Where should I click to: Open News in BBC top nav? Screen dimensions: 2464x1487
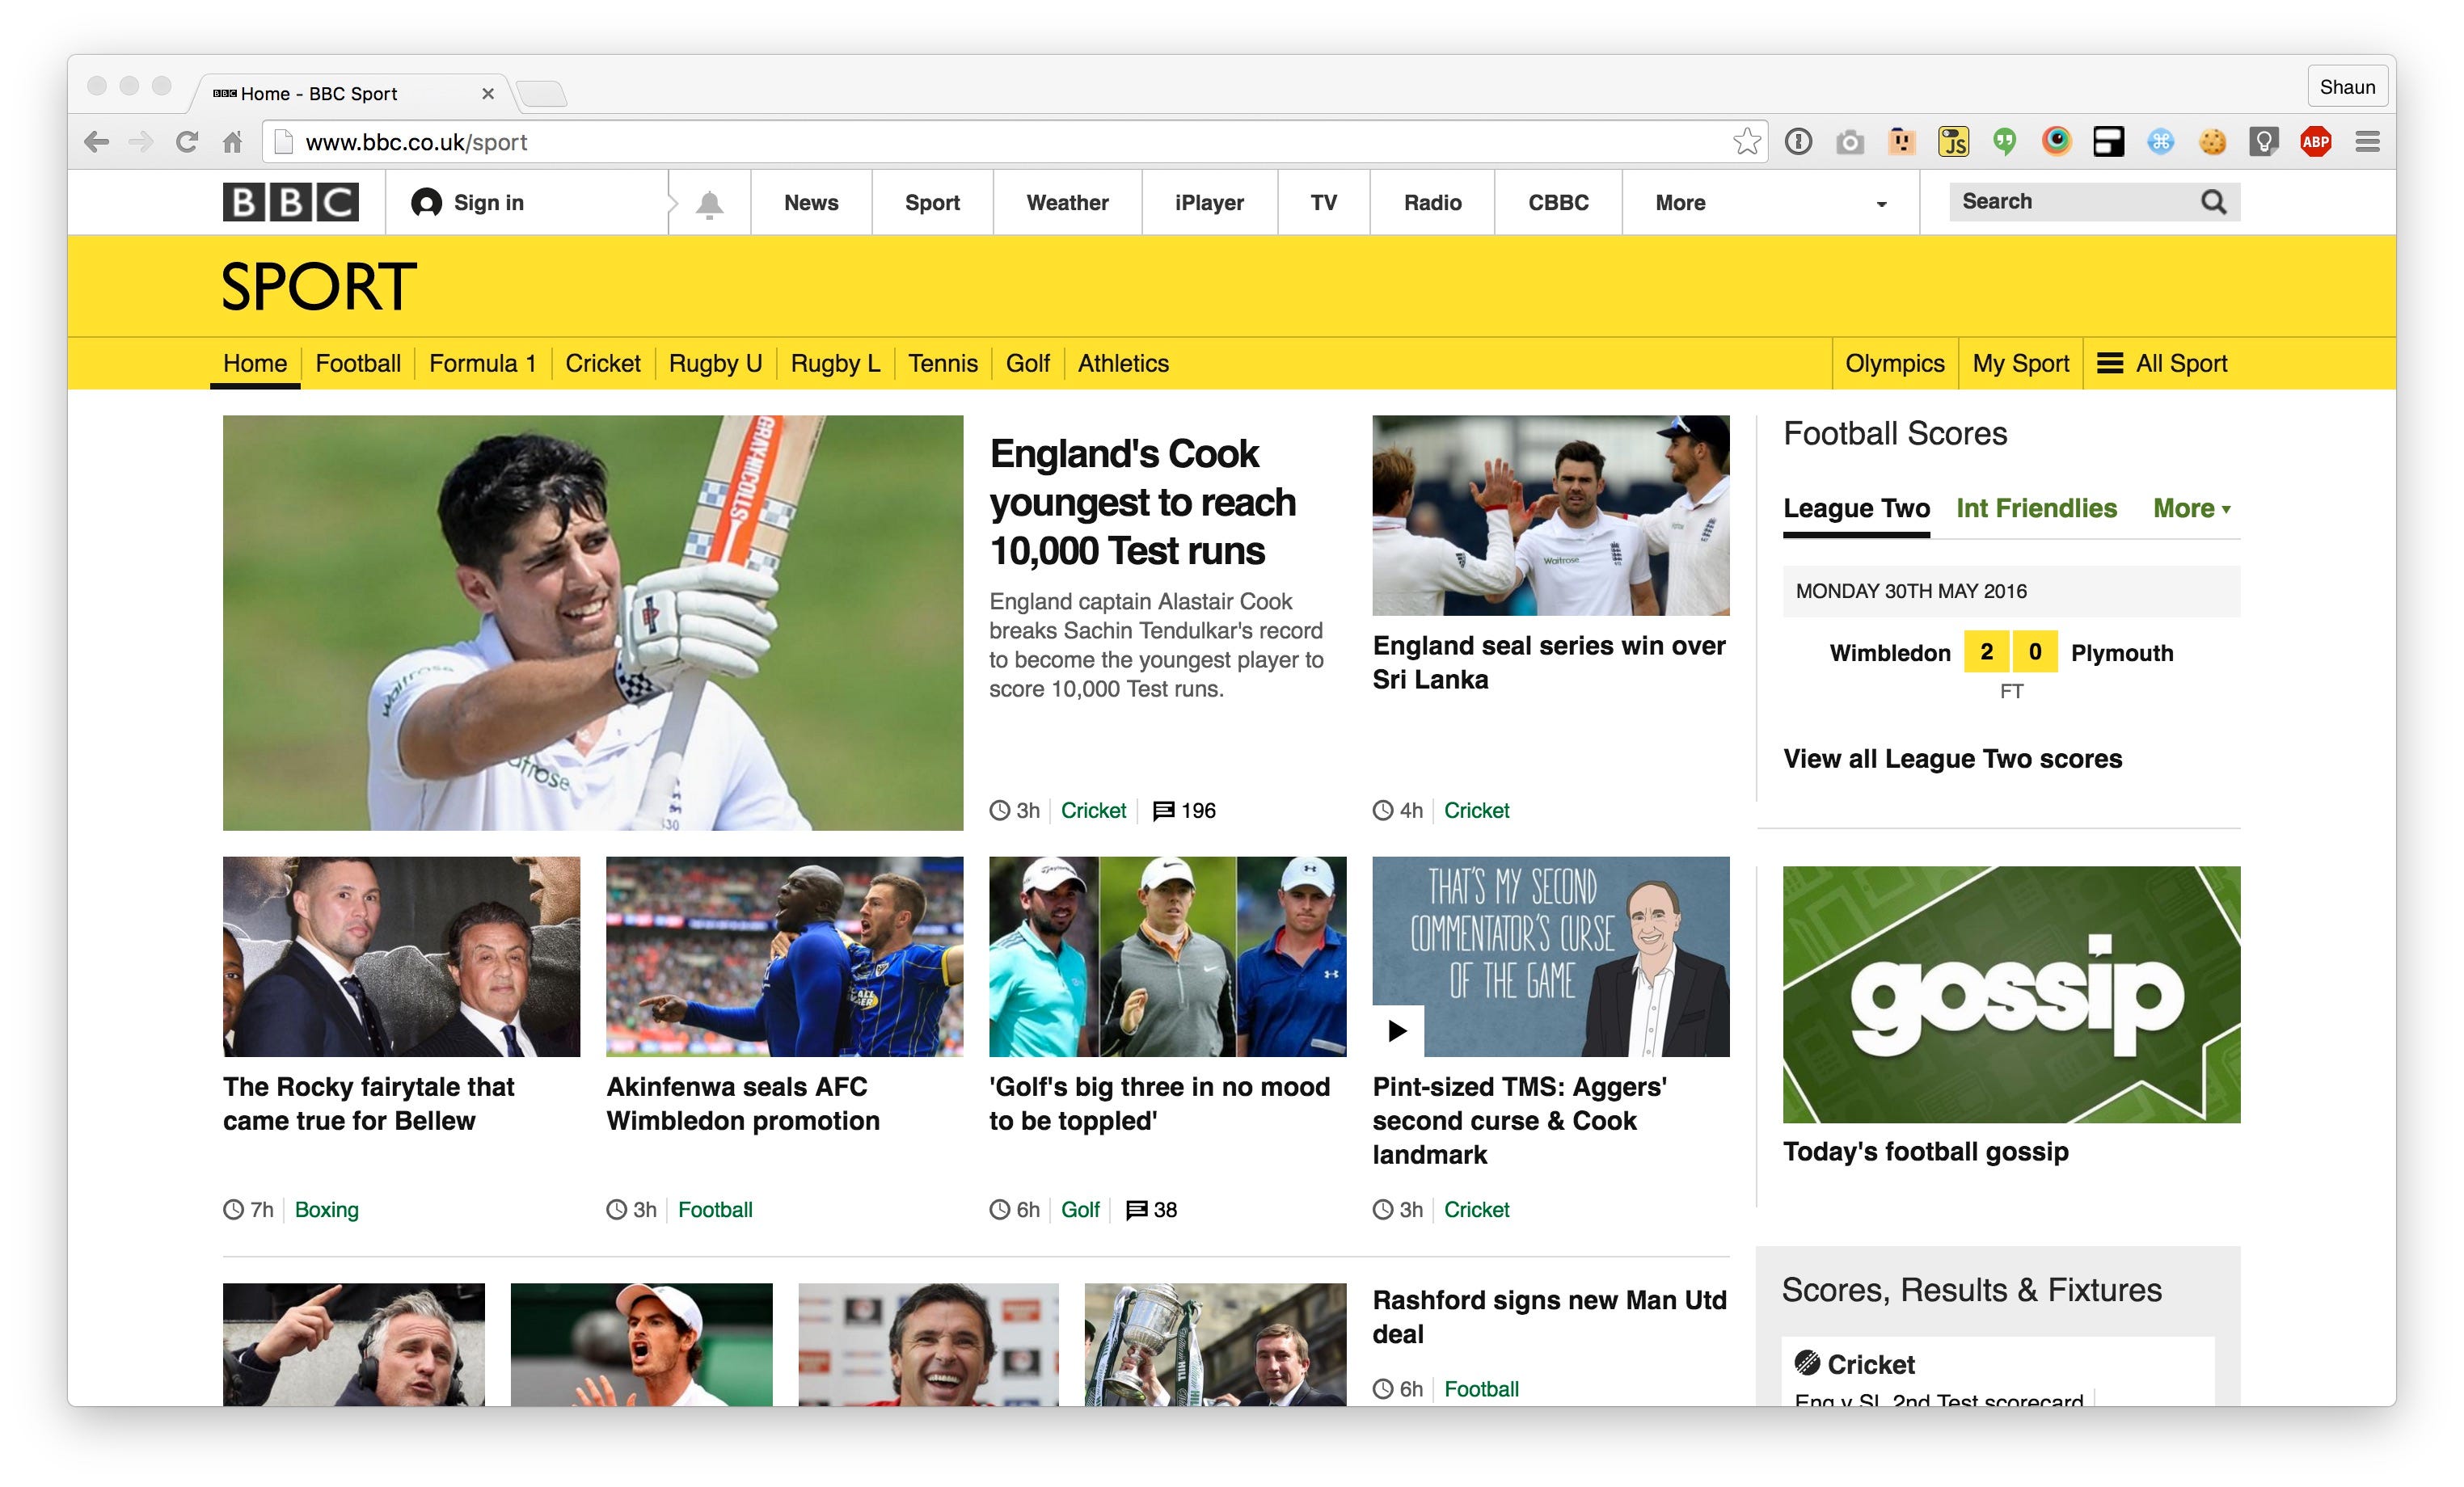coord(811,203)
